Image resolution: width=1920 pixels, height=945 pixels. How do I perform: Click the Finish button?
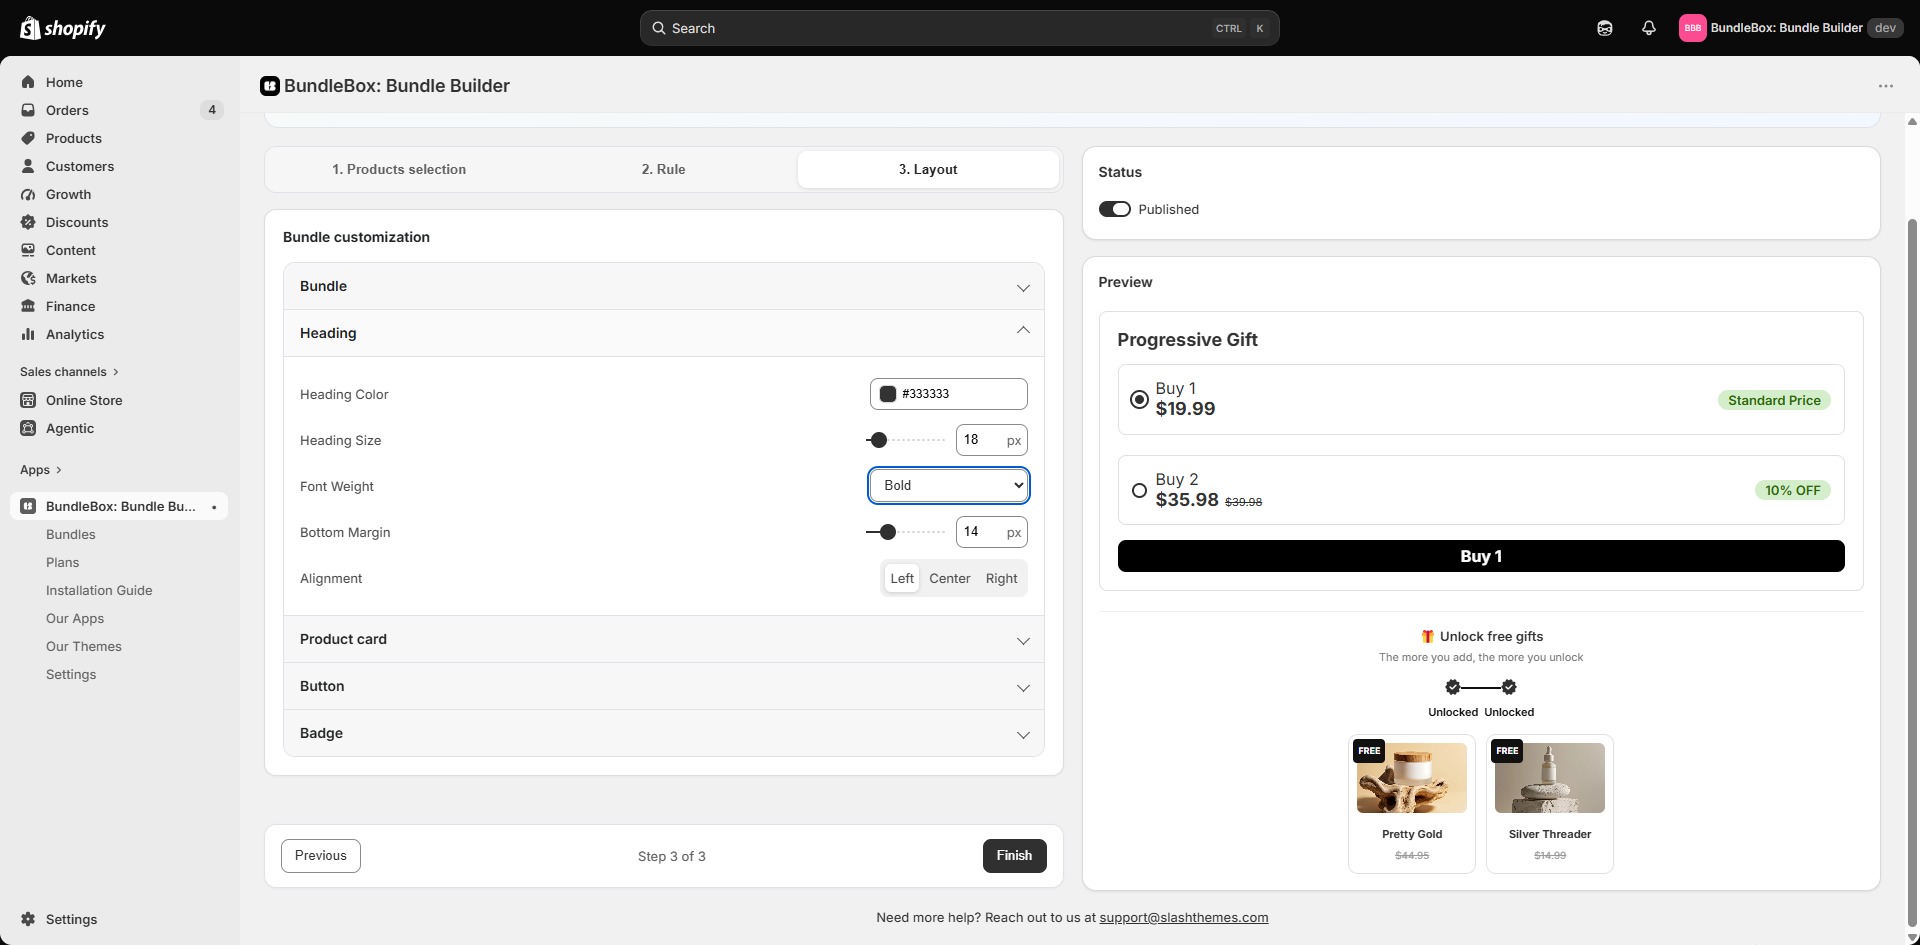1014,856
